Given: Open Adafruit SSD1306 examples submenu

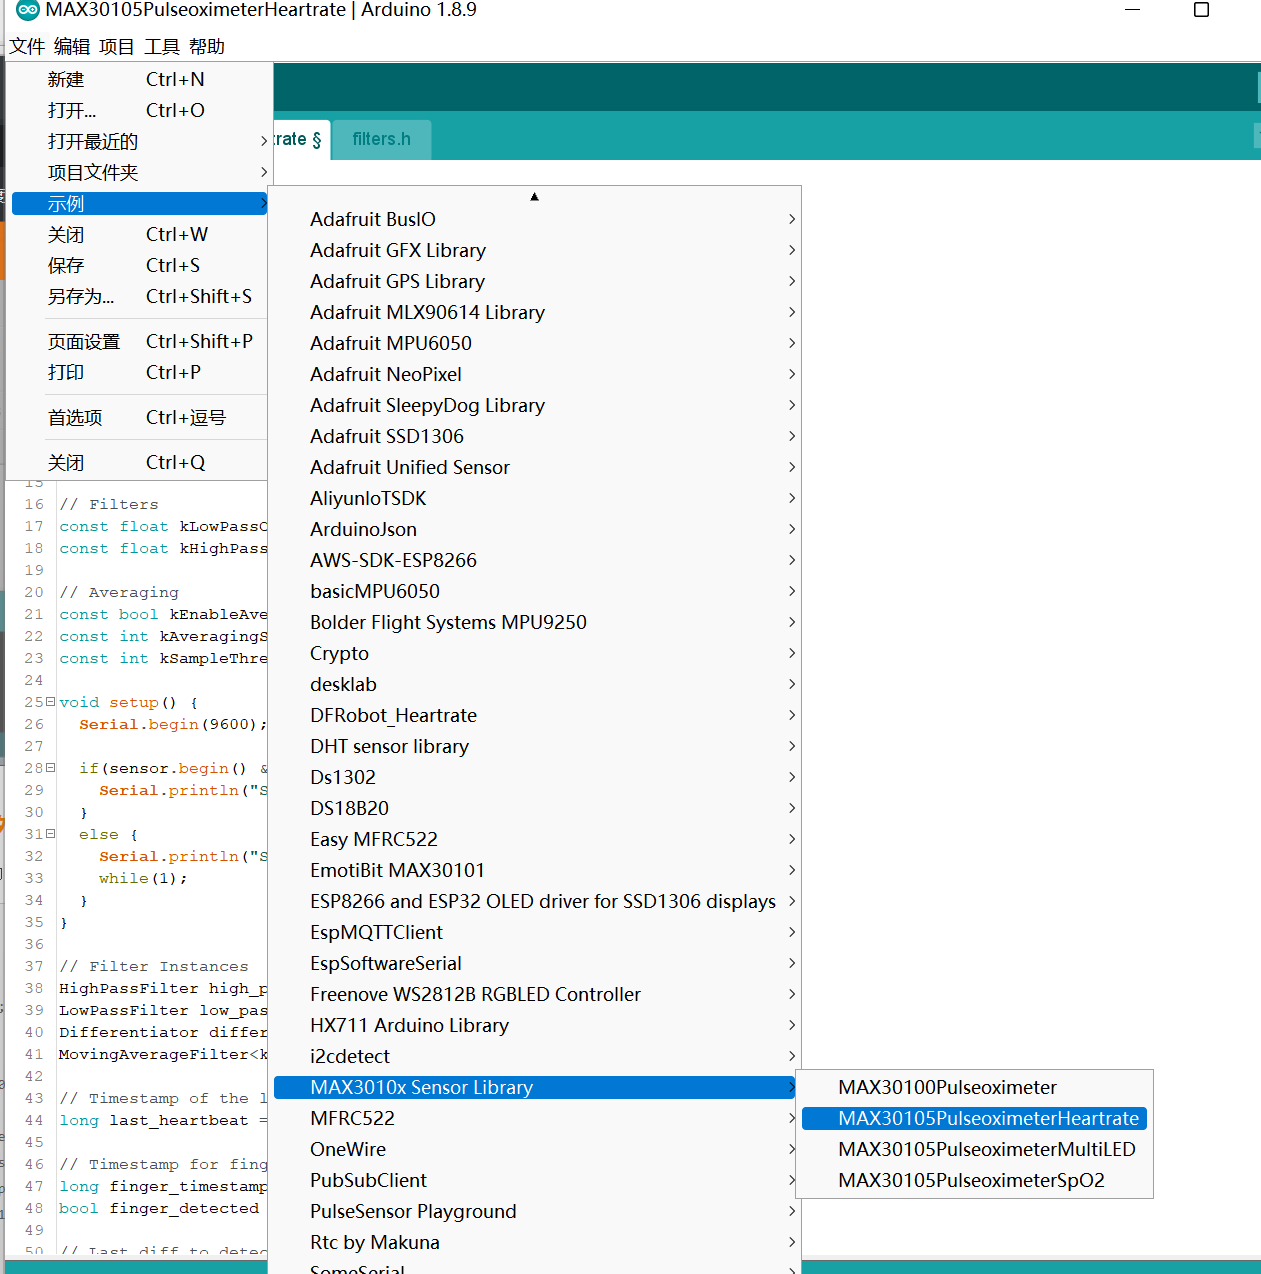Looking at the screenshot, I should [x=535, y=436].
